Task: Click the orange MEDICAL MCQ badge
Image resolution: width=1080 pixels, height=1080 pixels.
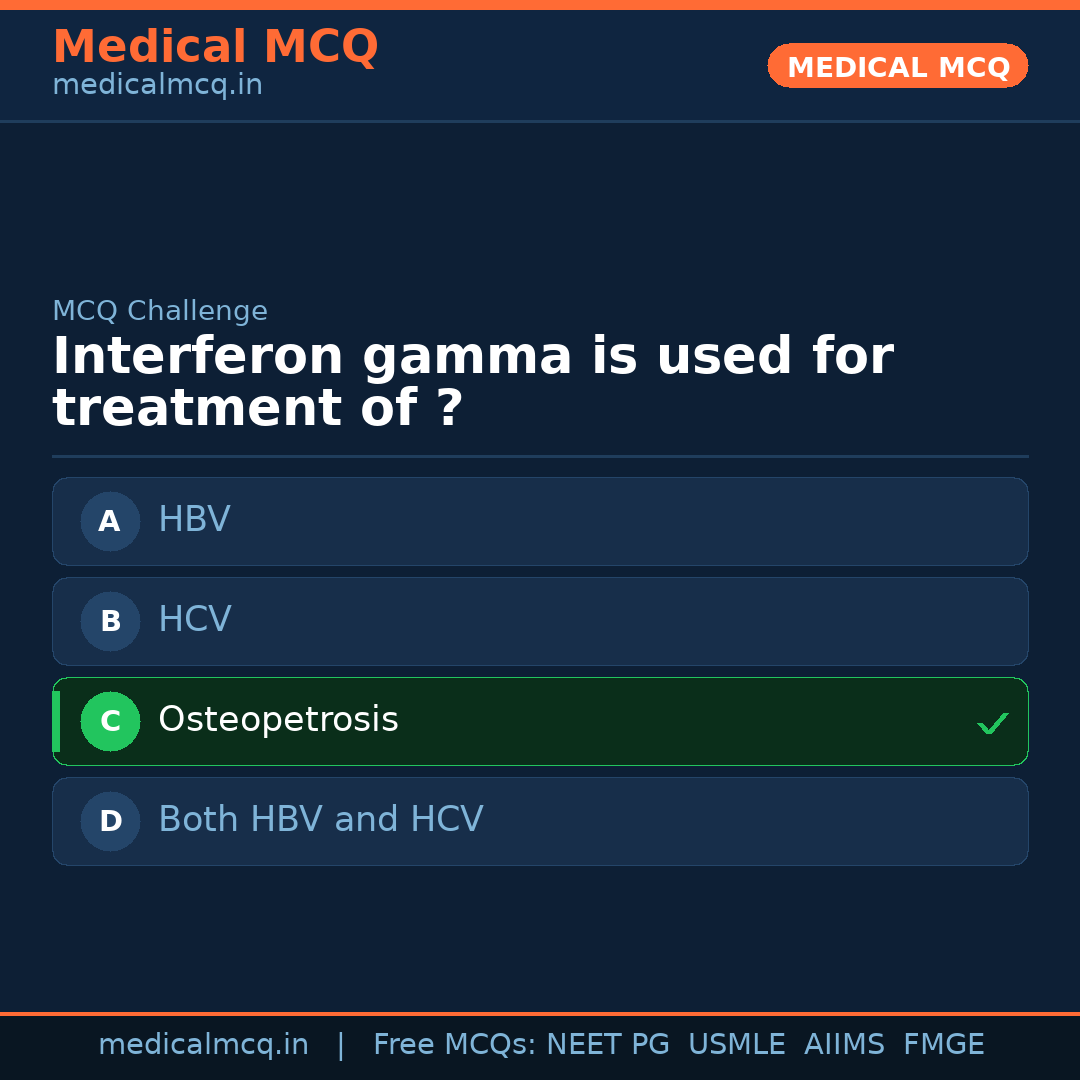Action: click(898, 66)
